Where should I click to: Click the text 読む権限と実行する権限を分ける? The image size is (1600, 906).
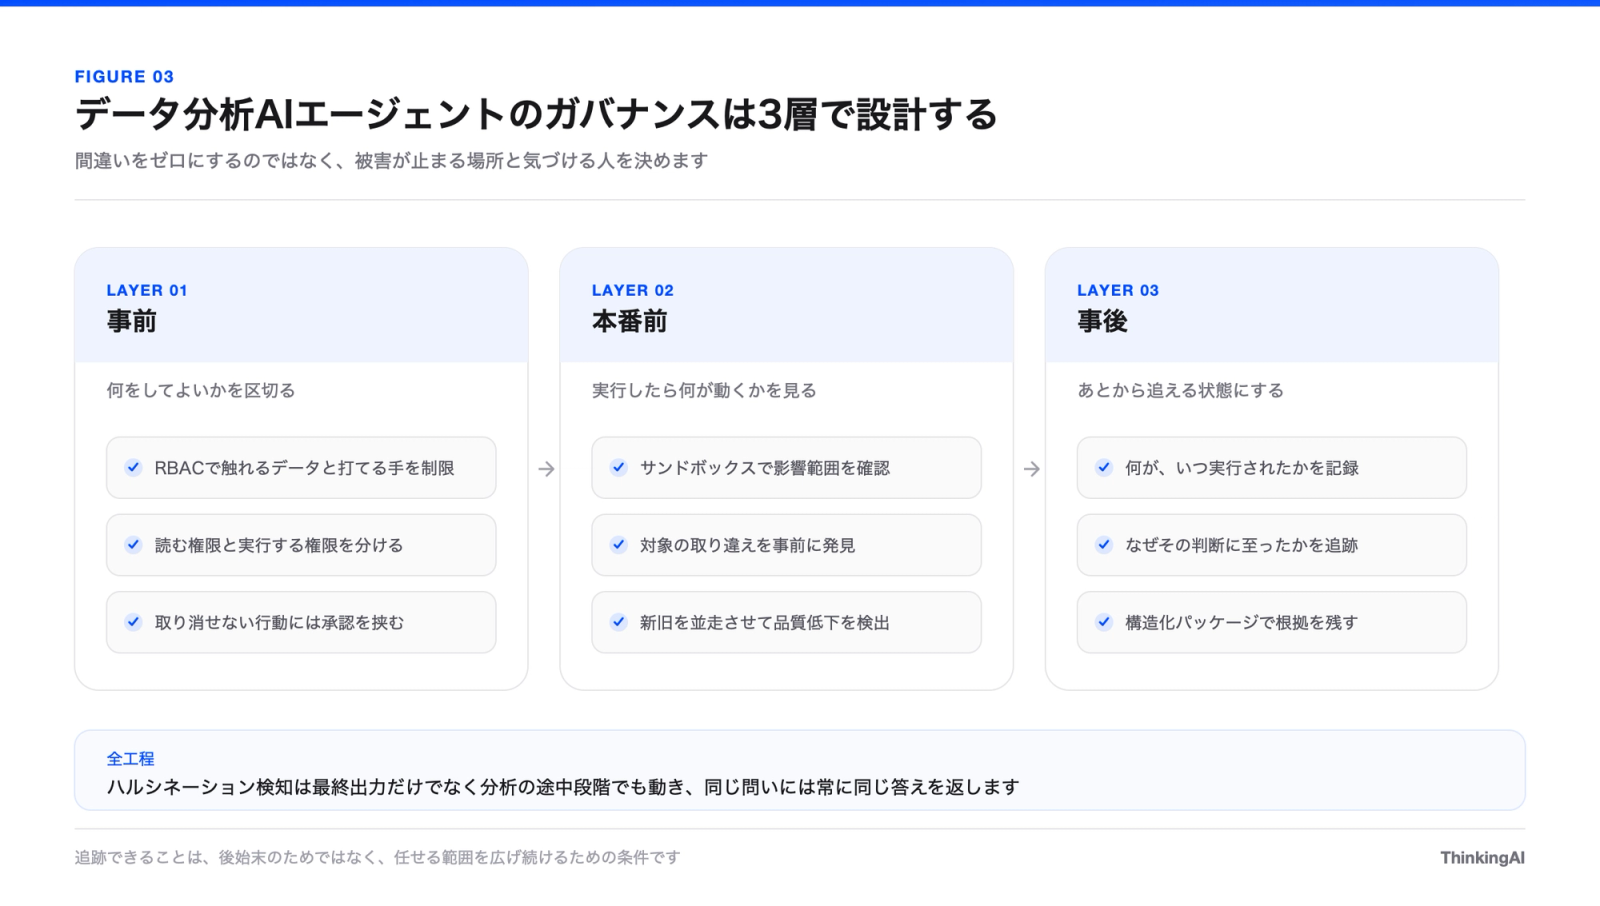[279, 545]
